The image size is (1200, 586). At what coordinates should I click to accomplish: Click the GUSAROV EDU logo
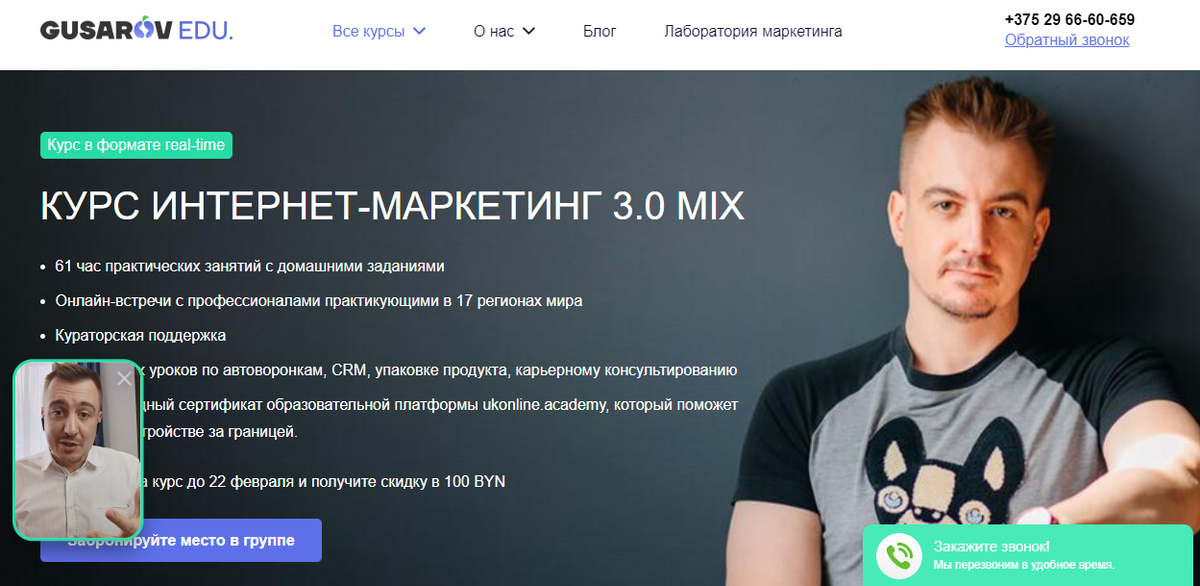point(137,31)
